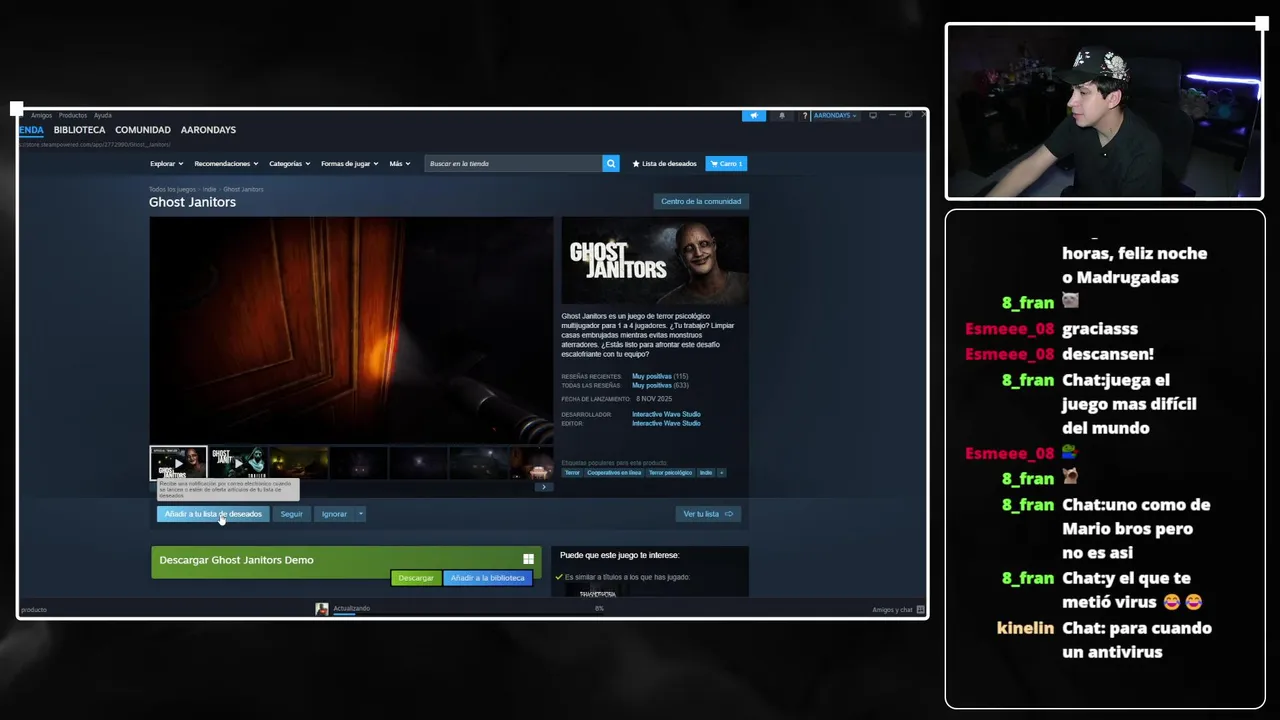
Task: Select the third thumbnail in the screenshot strip
Action: pyautogui.click(x=298, y=463)
